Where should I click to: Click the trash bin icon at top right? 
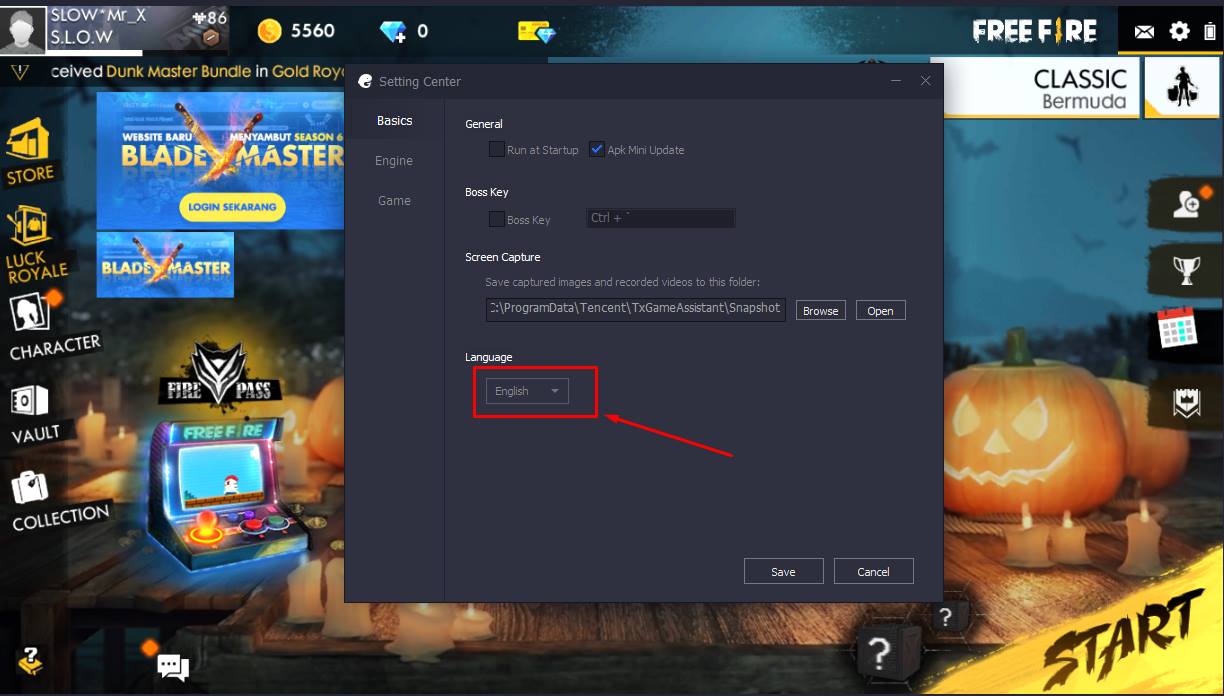tap(1208, 31)
